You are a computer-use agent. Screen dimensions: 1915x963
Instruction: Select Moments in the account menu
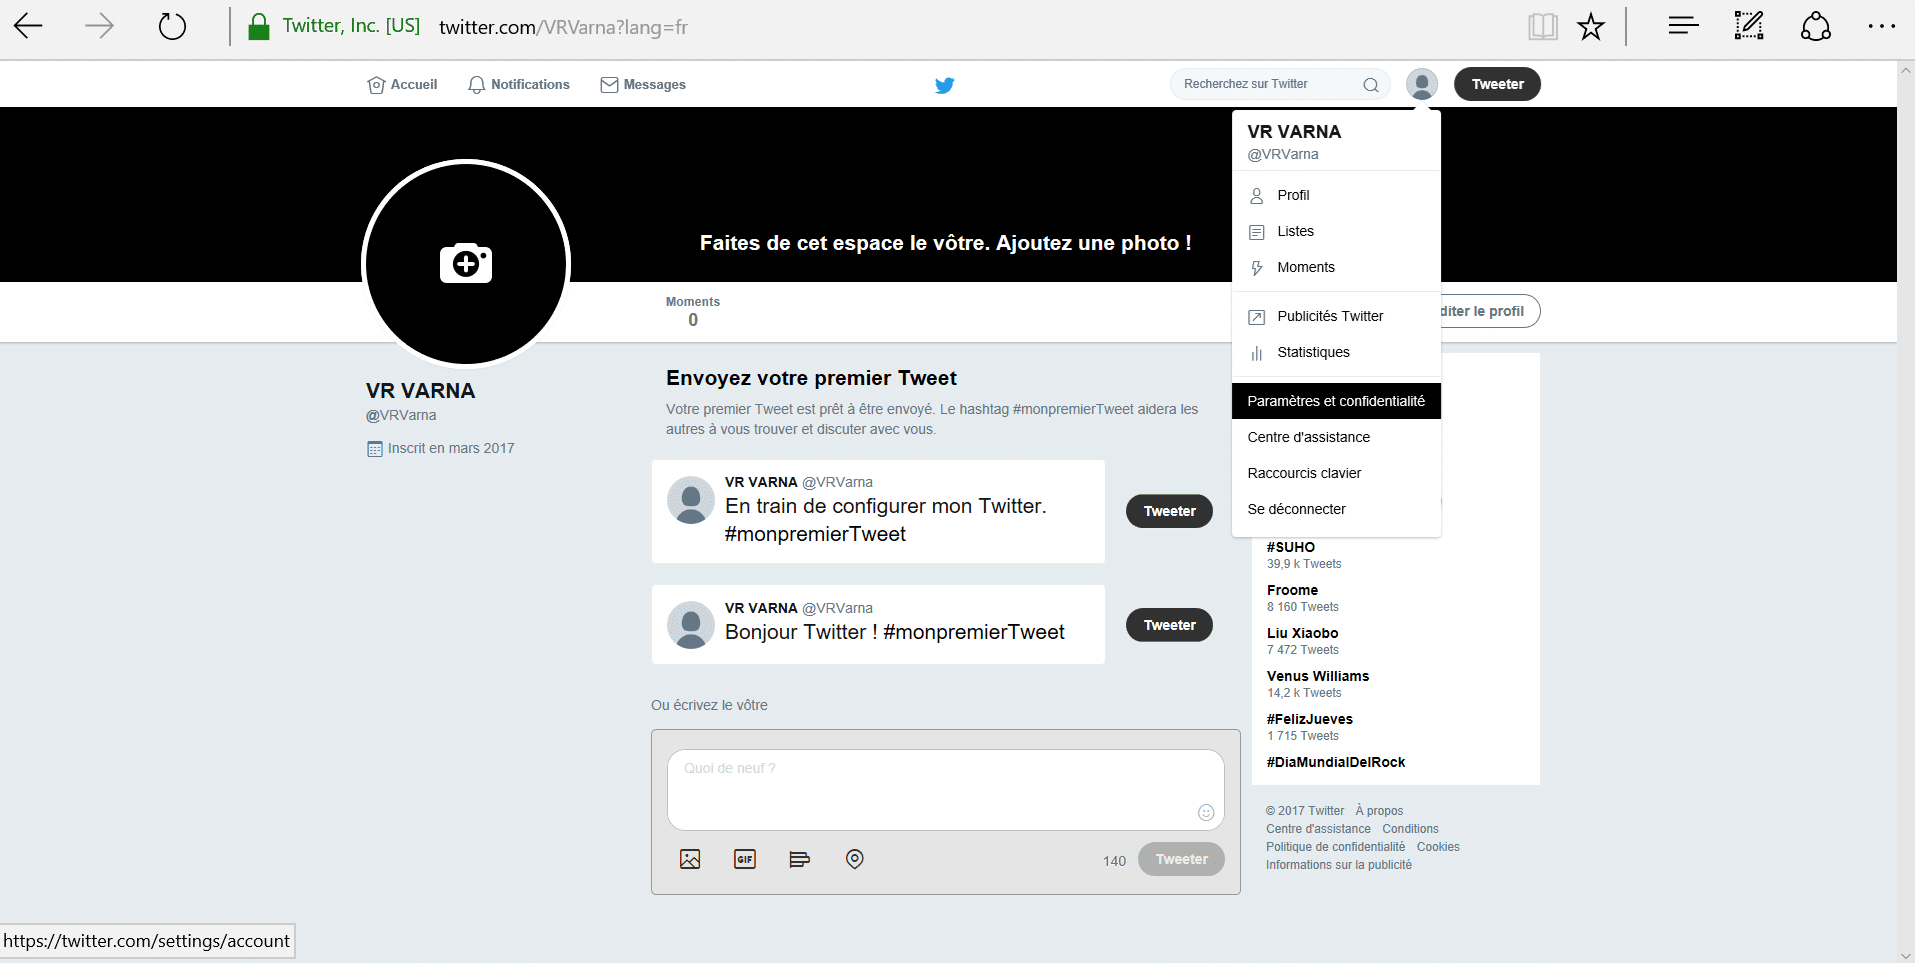coord(1336,267)
